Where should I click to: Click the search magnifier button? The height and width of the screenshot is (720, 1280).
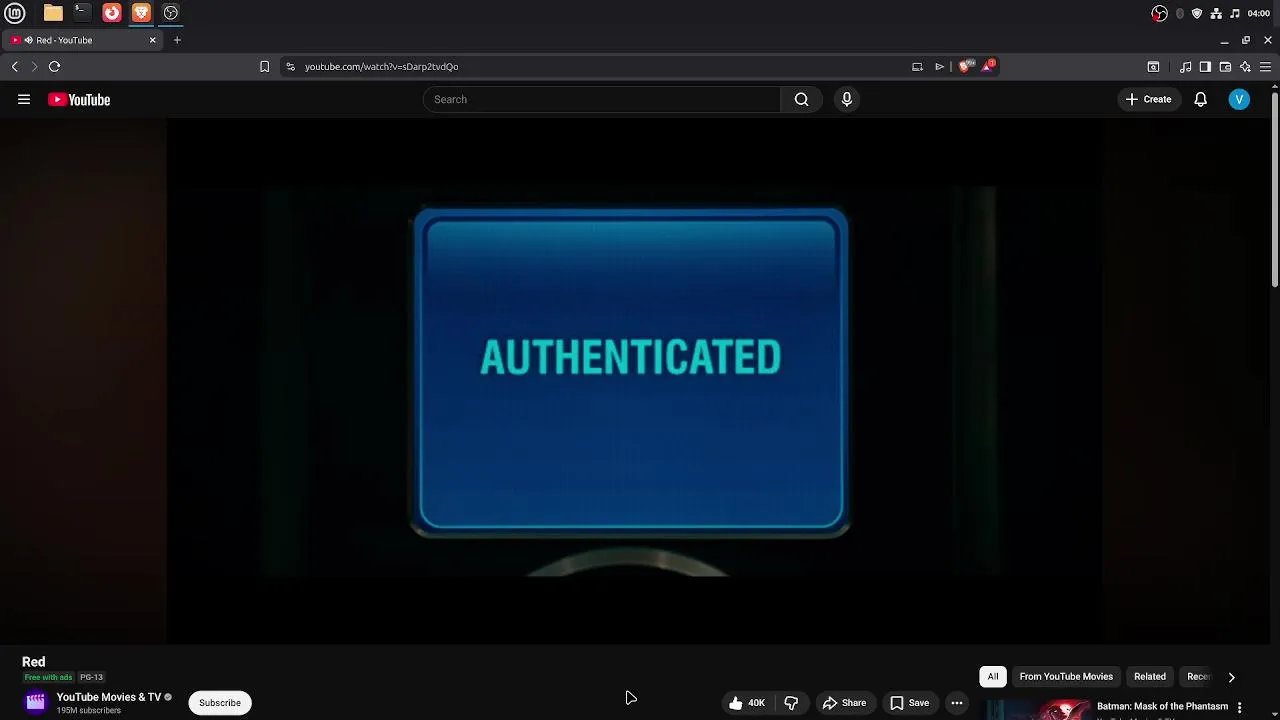click(801, 99)
